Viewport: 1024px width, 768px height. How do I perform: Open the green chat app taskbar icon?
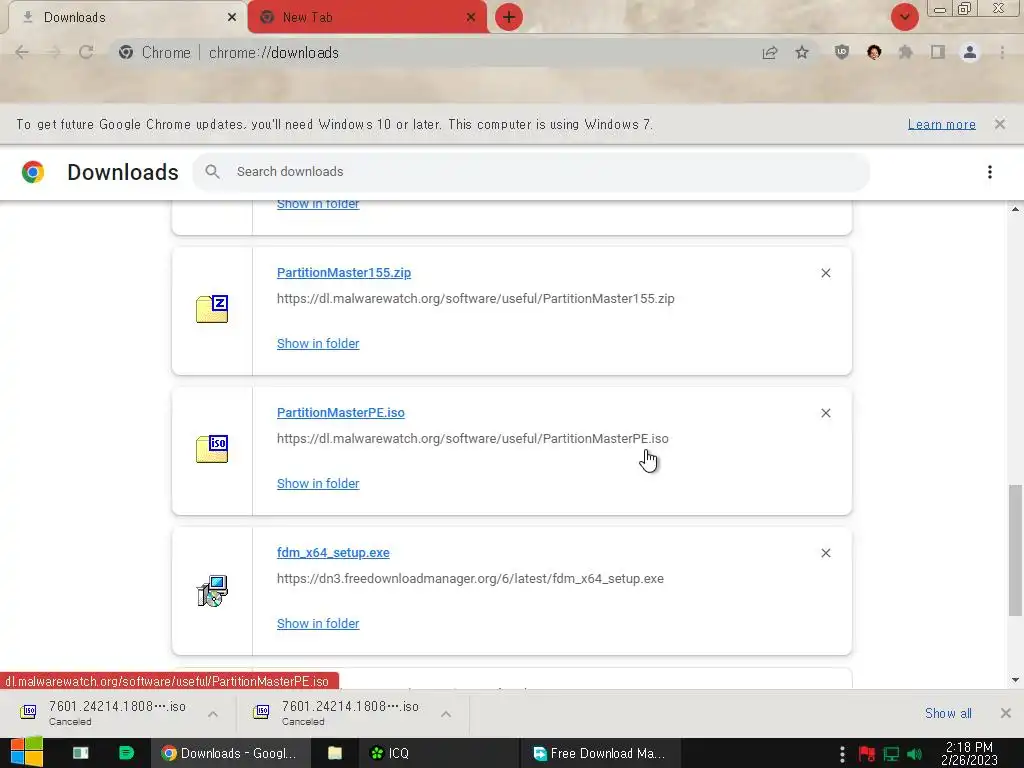pos(126,753)
